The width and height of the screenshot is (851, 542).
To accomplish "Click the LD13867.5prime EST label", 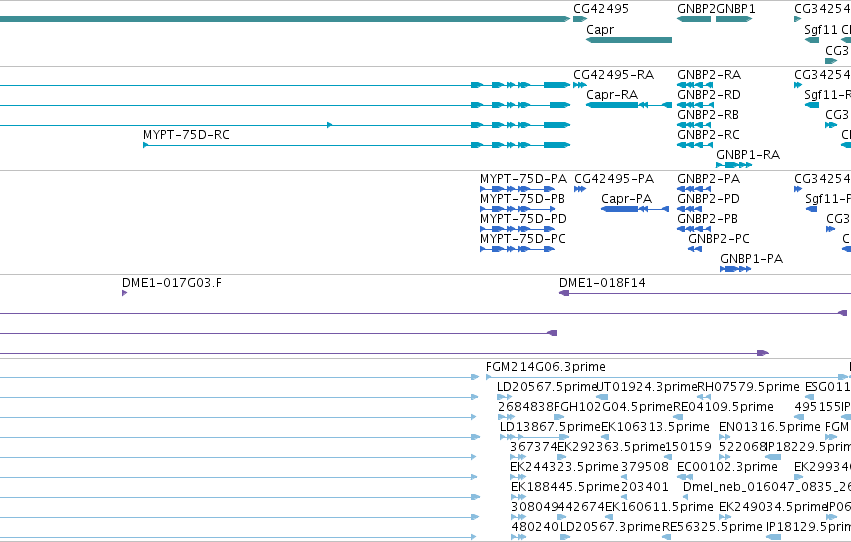I will point(550,428).
